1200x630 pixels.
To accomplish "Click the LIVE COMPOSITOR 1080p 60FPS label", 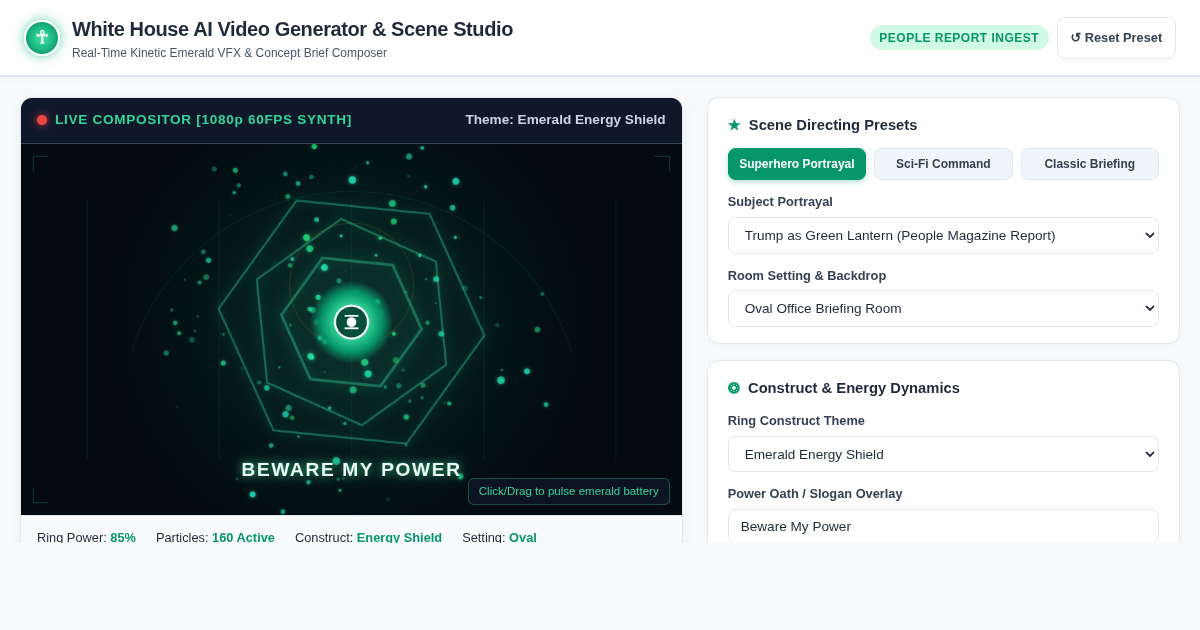I will point(203,120).
